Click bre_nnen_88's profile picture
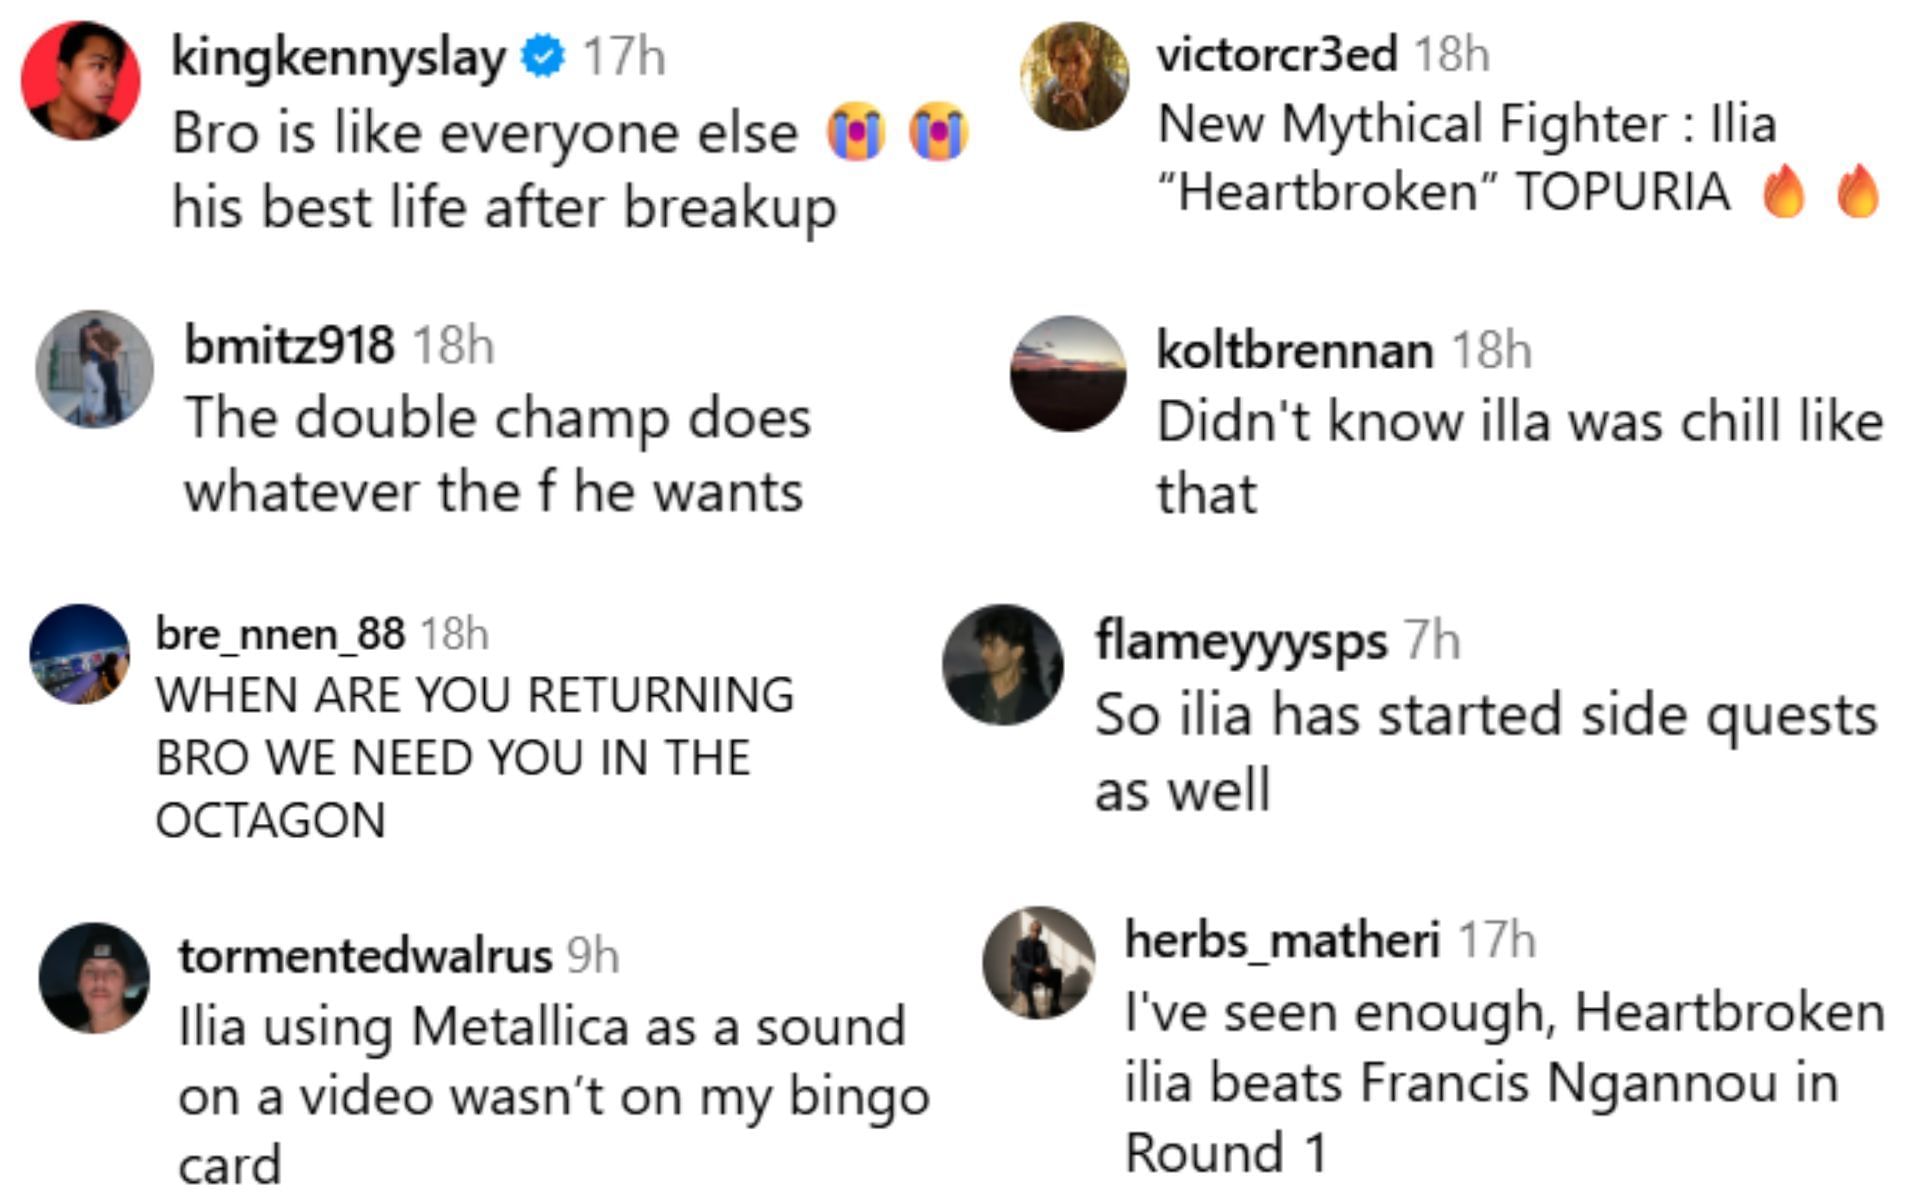The height and width of the screenshot is (1200, 1920). coord(80,653)
